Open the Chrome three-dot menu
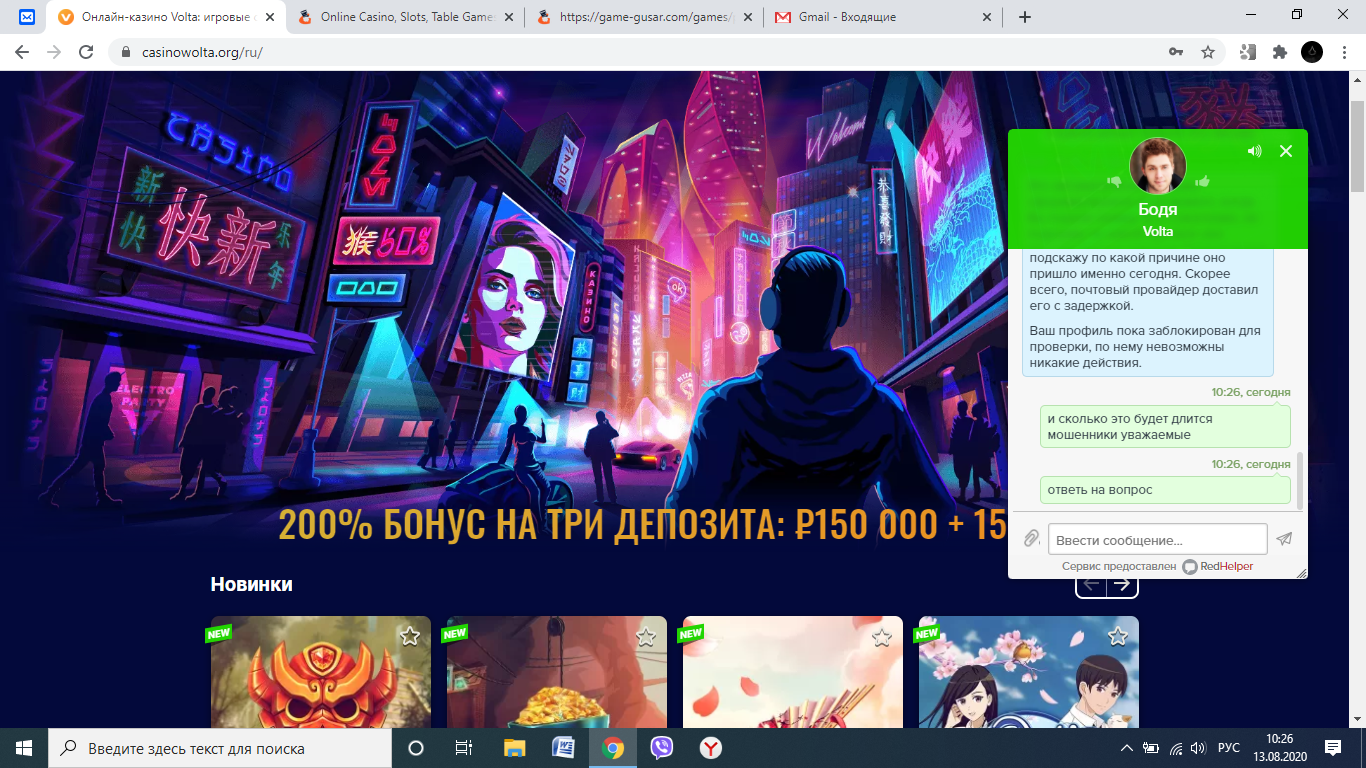Image resolution: width=1366 pixels, height=768 pixels. [x=1344, y=52]
